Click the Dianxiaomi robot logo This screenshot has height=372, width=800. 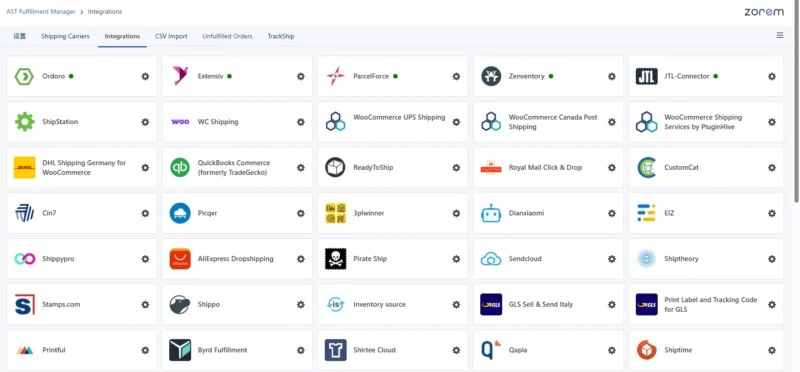point(491,213)
